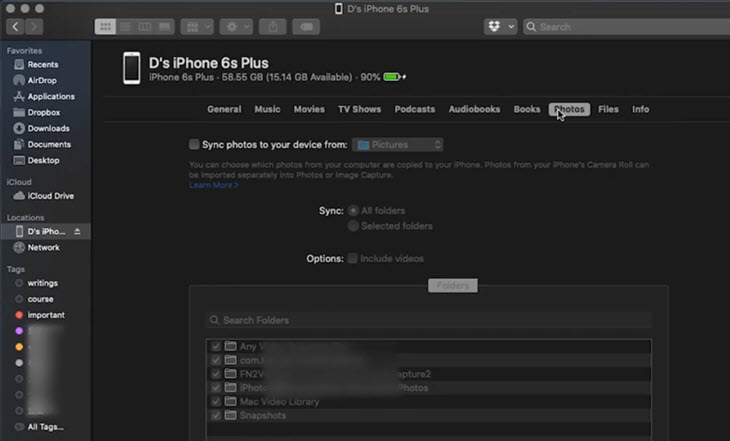Switch to the Audiobooks tab
Image resolution: width=730 pixels, height=441 pixels.
474,109
